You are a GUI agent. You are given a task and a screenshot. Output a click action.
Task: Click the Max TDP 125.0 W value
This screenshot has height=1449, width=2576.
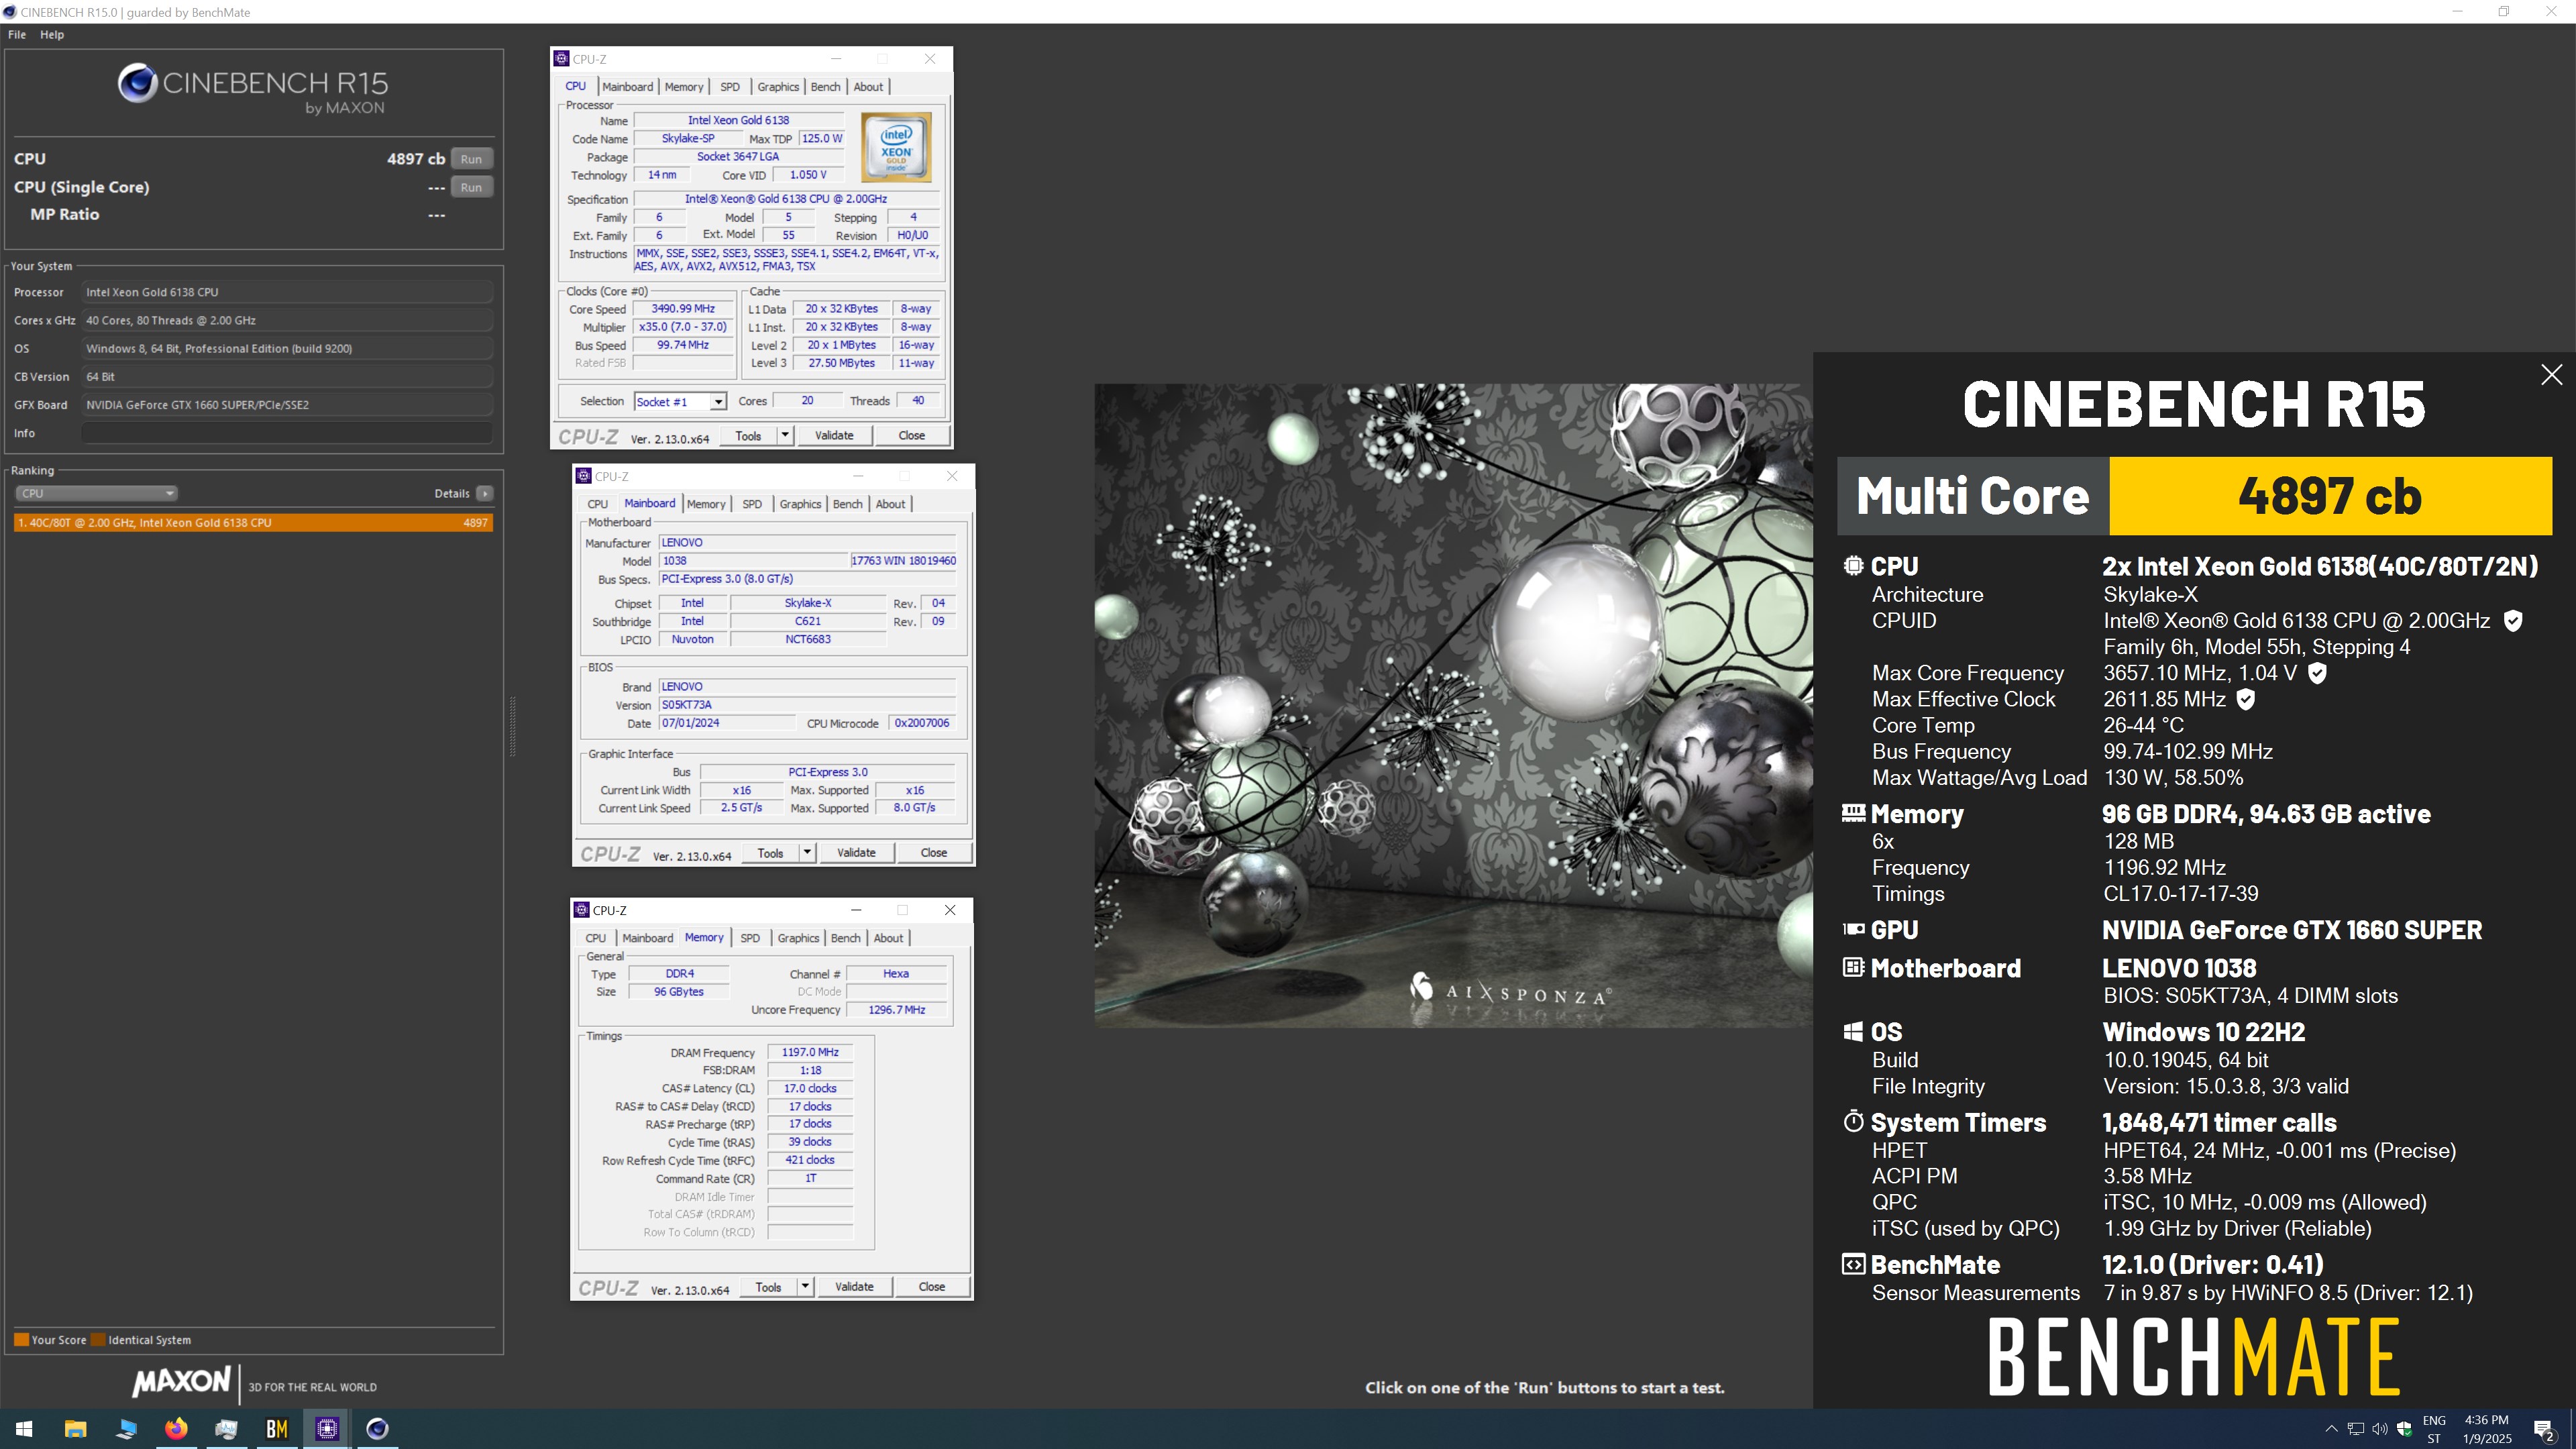821,139
